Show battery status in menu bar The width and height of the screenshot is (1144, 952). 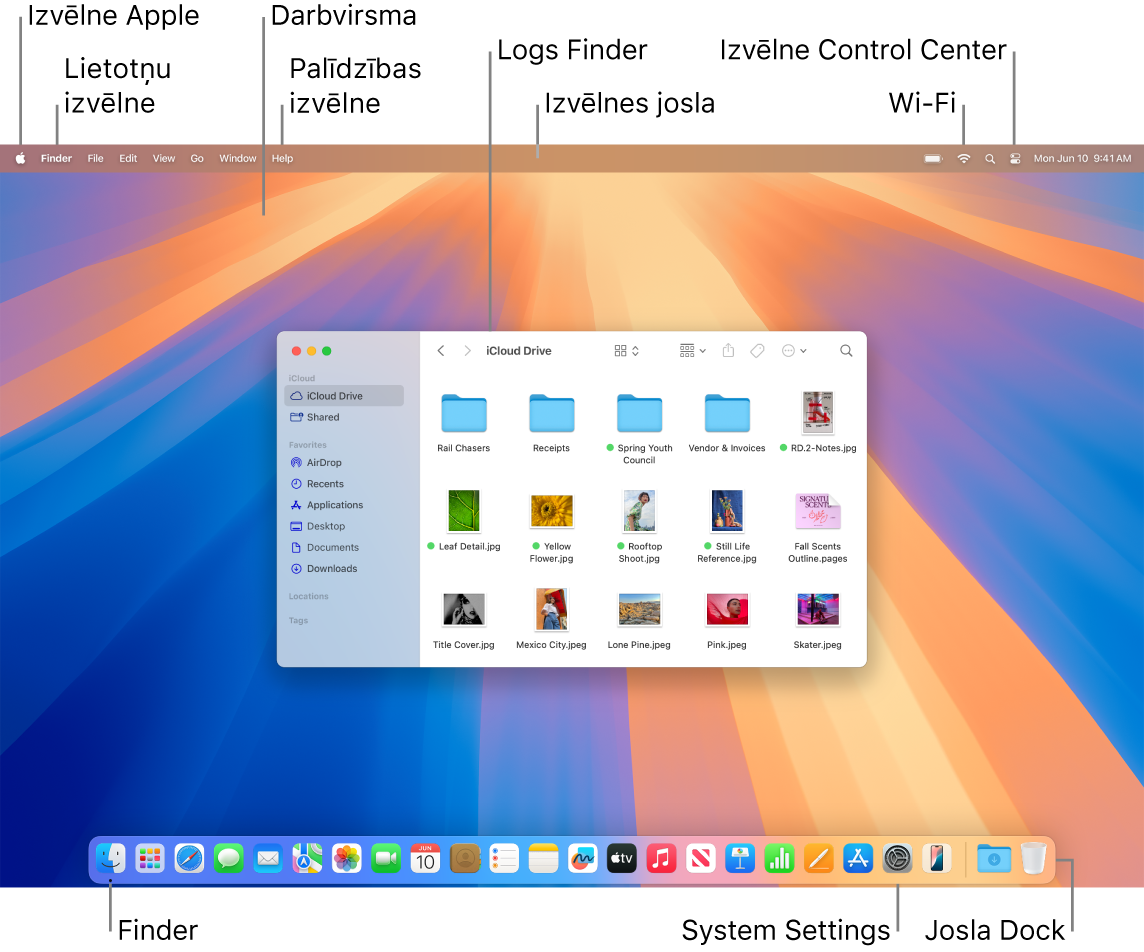tap(933, 158)
